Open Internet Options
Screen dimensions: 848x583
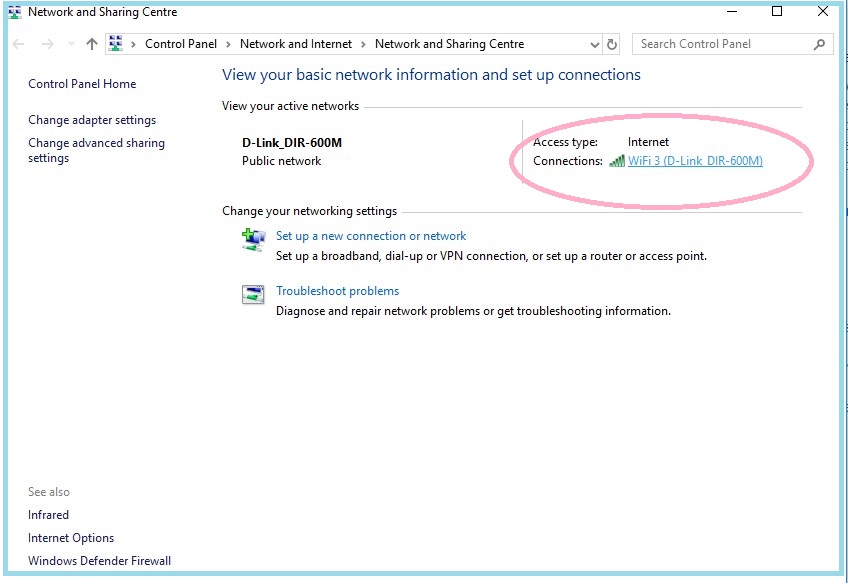(71, 538)
